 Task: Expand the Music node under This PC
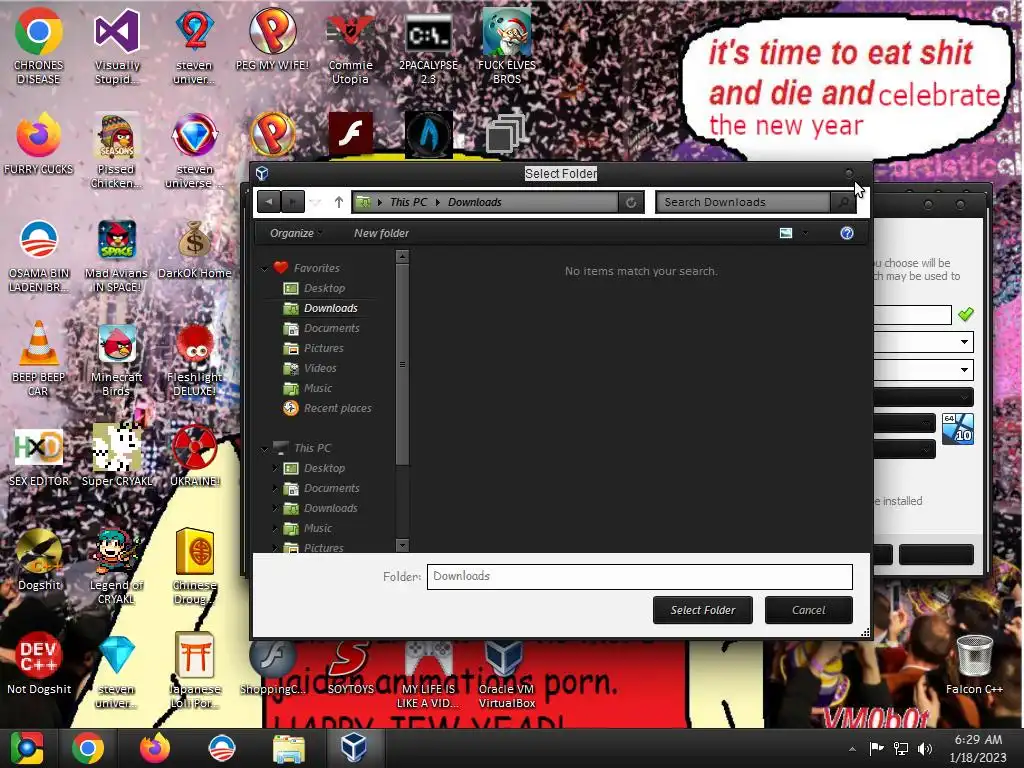(275, 528)
